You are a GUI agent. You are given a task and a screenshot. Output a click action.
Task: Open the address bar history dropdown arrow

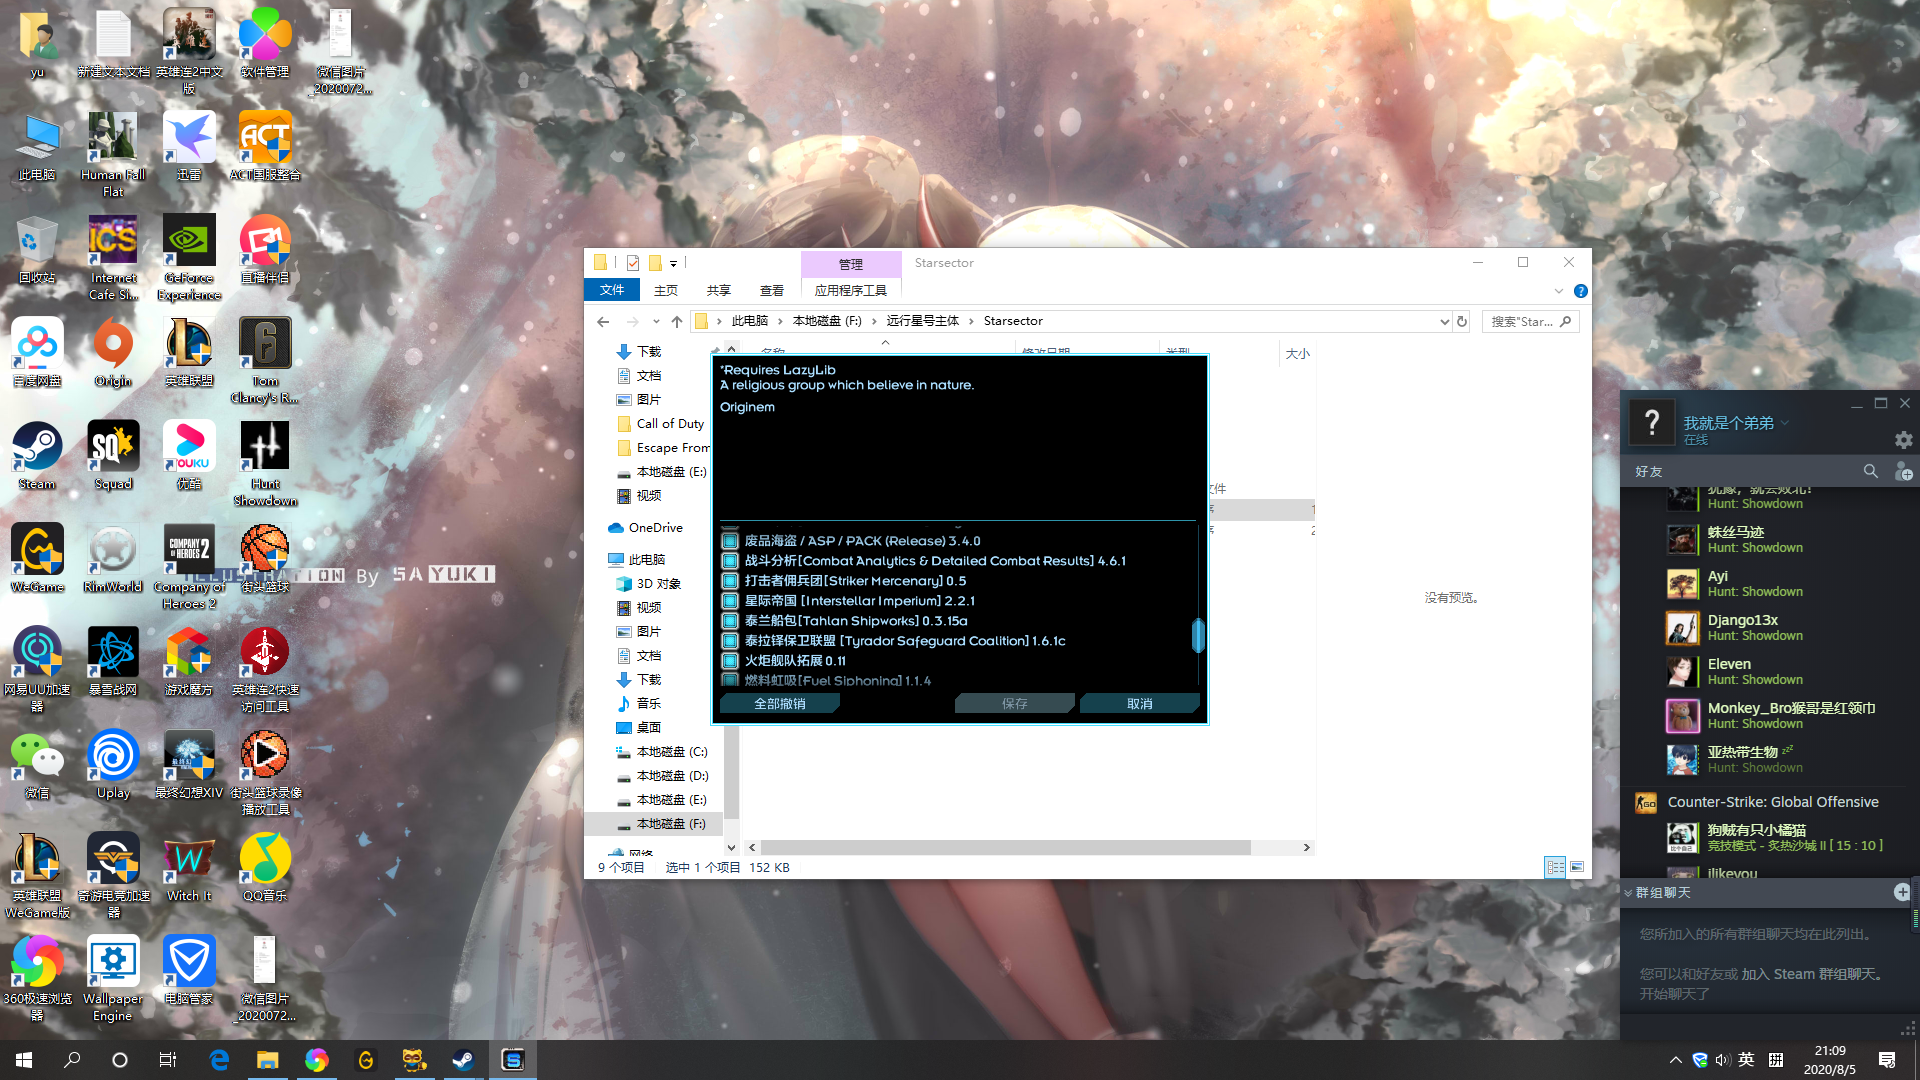pyautogui.click(x=1443, y=321)
